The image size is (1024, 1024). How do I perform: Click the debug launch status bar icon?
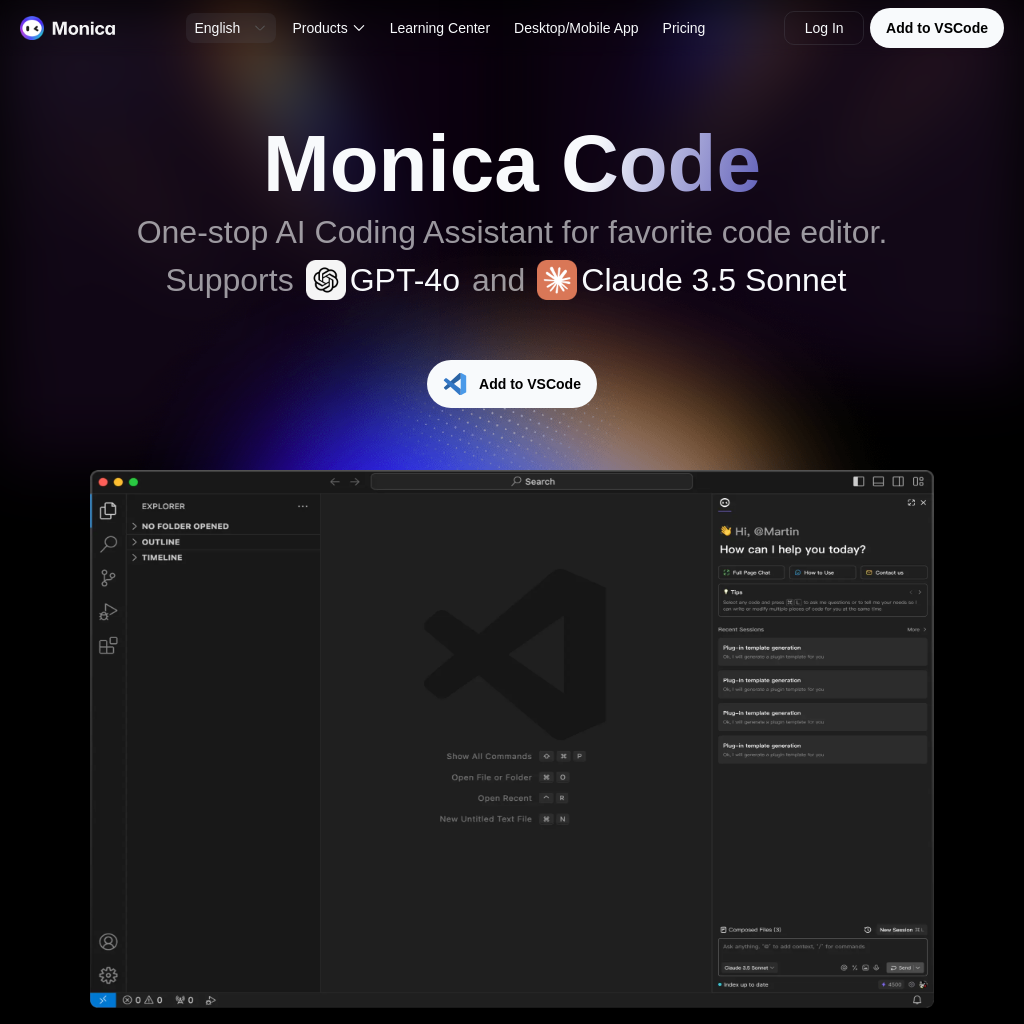210,1000
